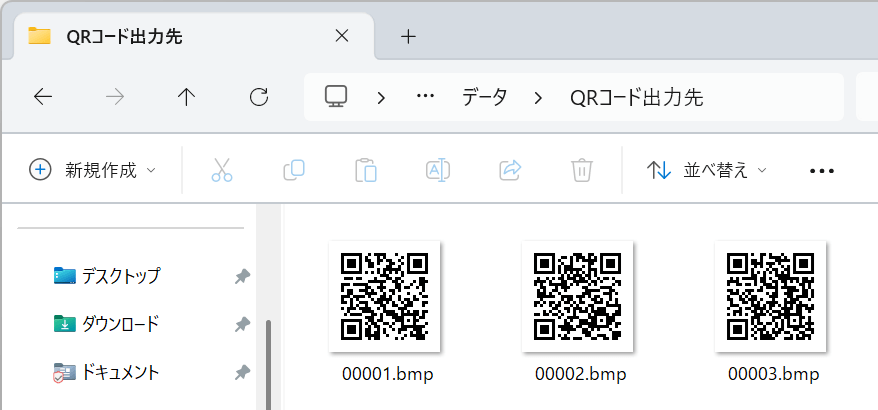Open the See more three-dot menu
878x410 pixels.
[x=822, y=171]
